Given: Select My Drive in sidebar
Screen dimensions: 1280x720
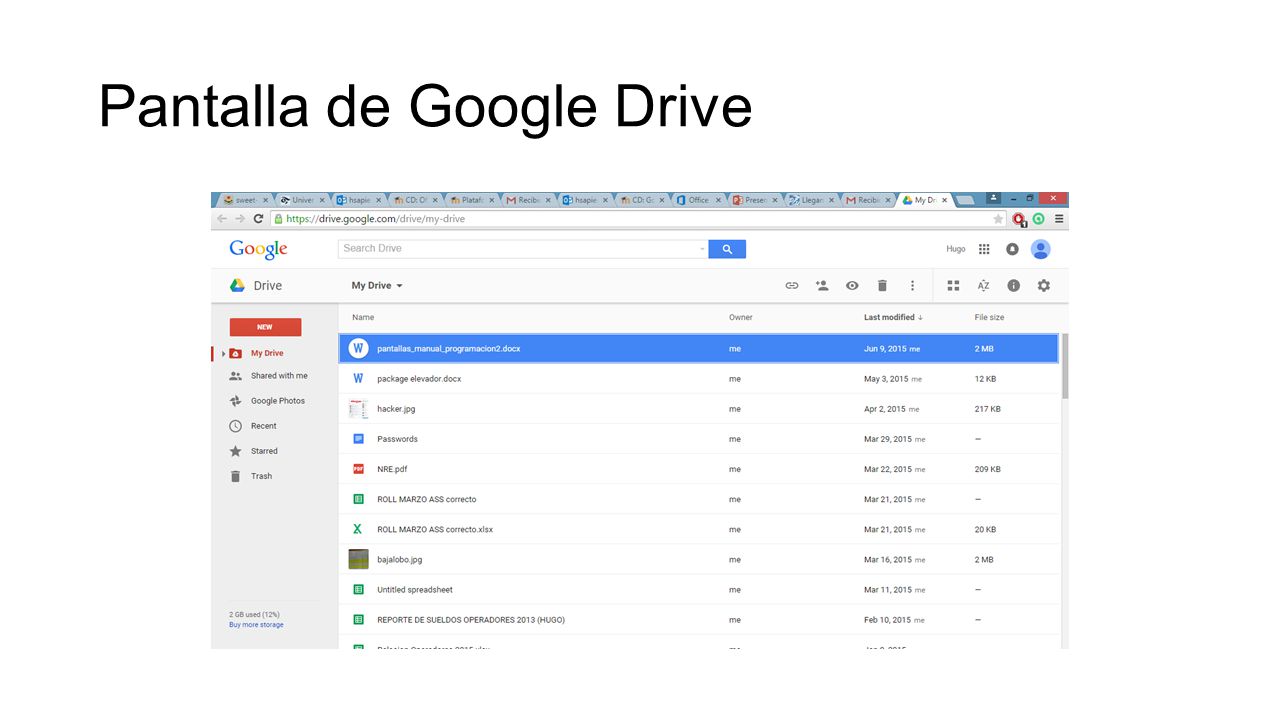Looking at the screenshot, I should [266, 354].
